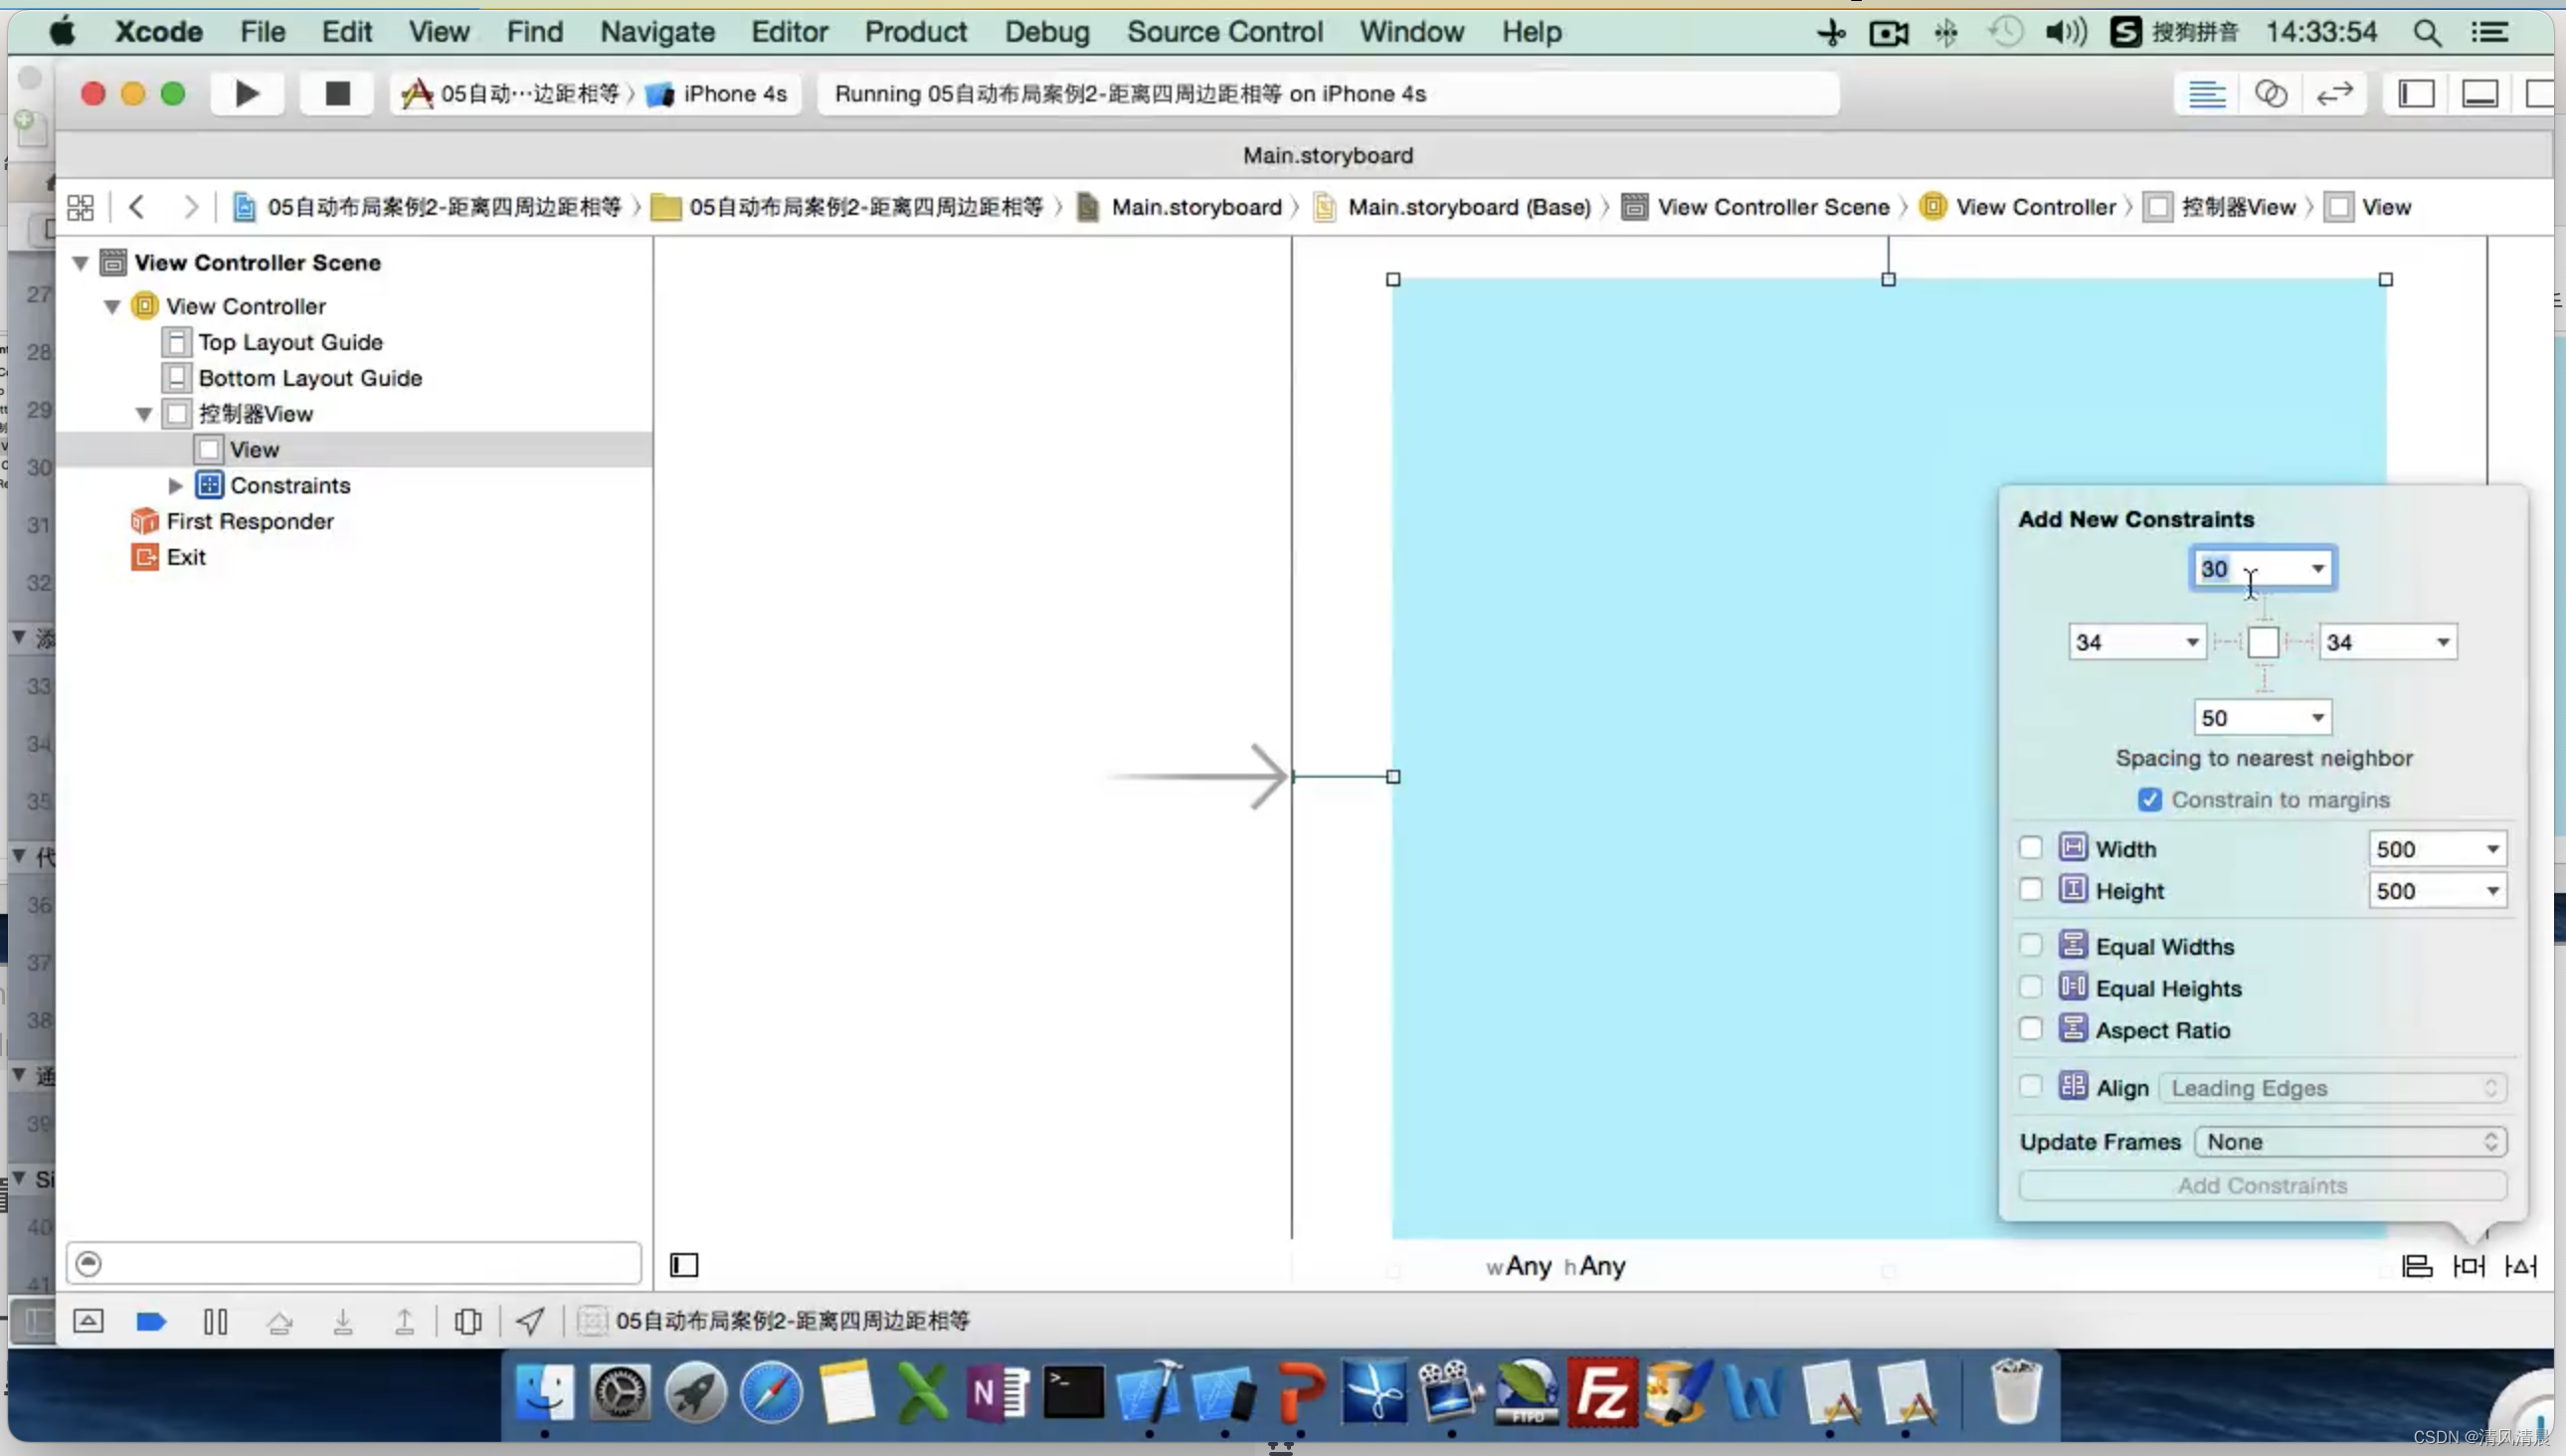The height and width of the screenshot is (1456, 2566).
Task: Open the top spacing 30 dropdown arrow
Action: click(x=2317, y=569)
